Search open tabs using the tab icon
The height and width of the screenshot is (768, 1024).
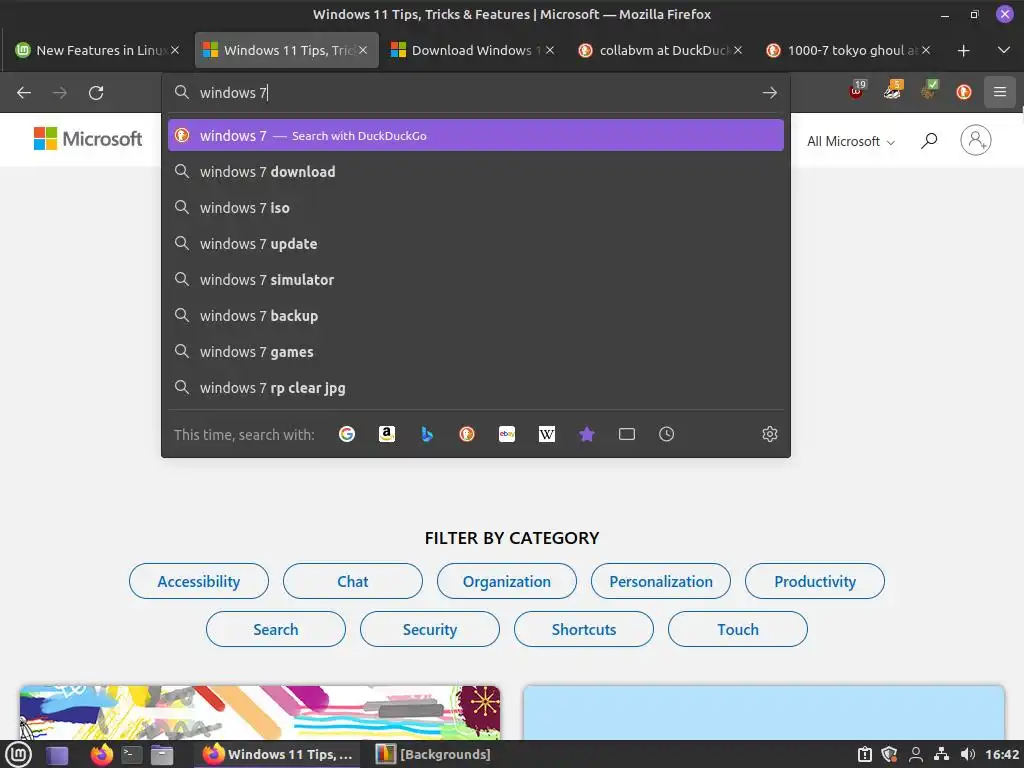point(627,434)
